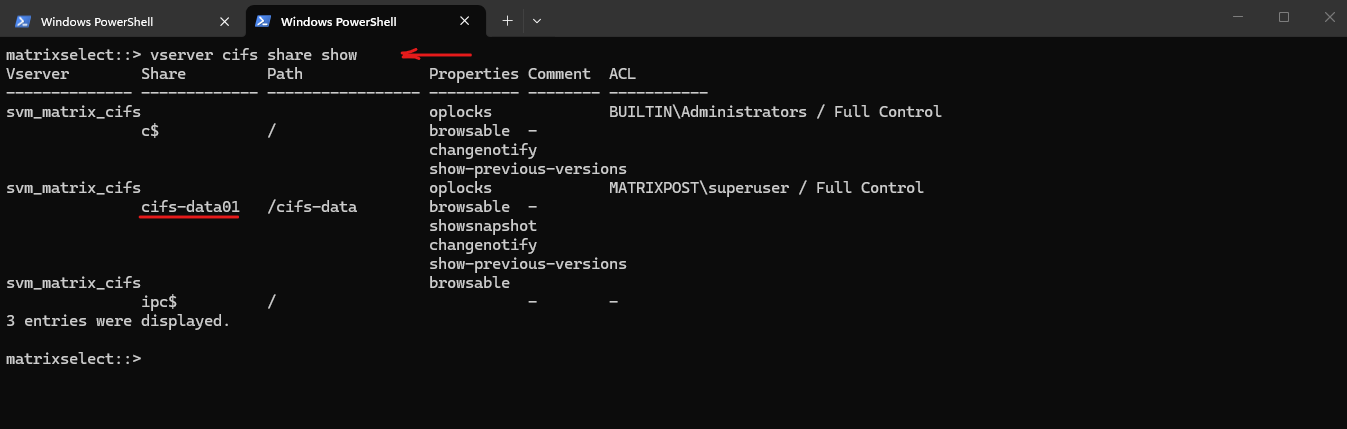The width and height of the screenshot is (1347, 429).
Task: Click the underlined cifs-data01 share name
Action: [190, 207]
